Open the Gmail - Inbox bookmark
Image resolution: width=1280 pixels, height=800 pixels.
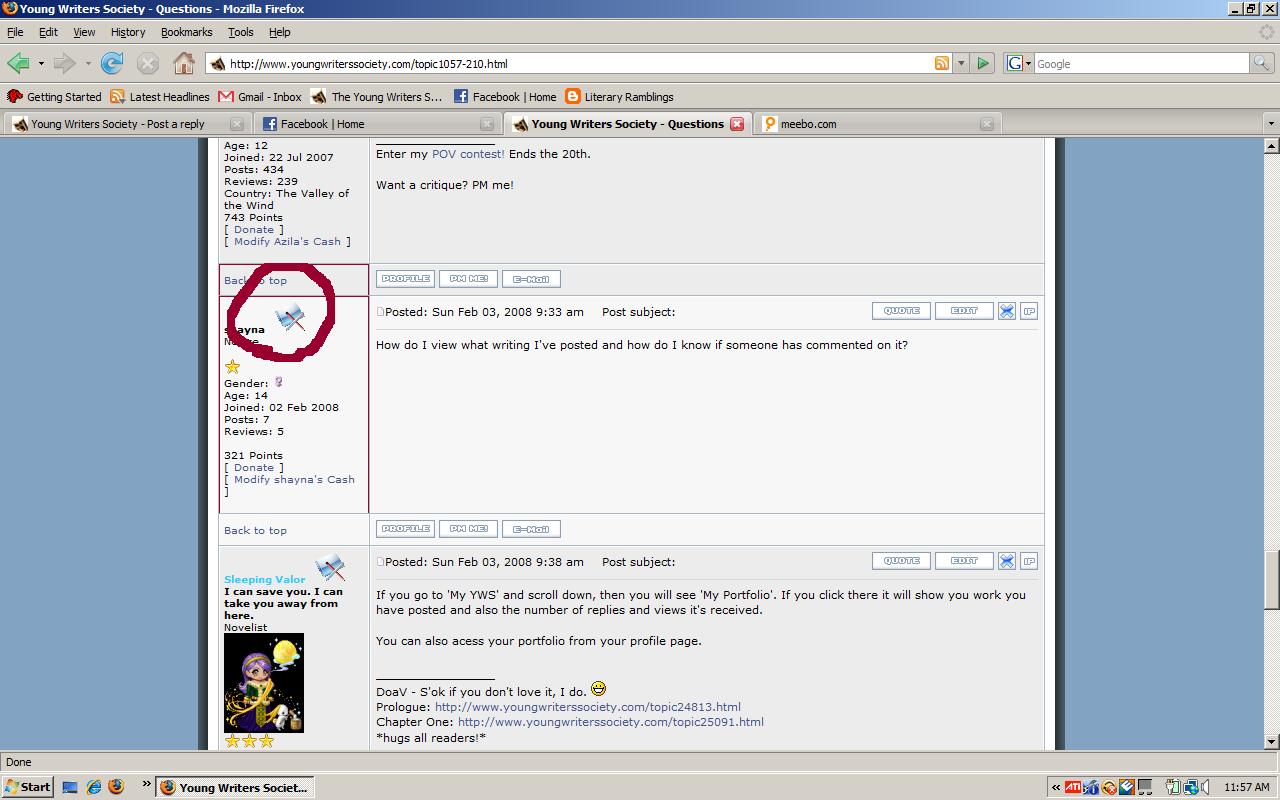pyautogui.click(x=260, y=97)
